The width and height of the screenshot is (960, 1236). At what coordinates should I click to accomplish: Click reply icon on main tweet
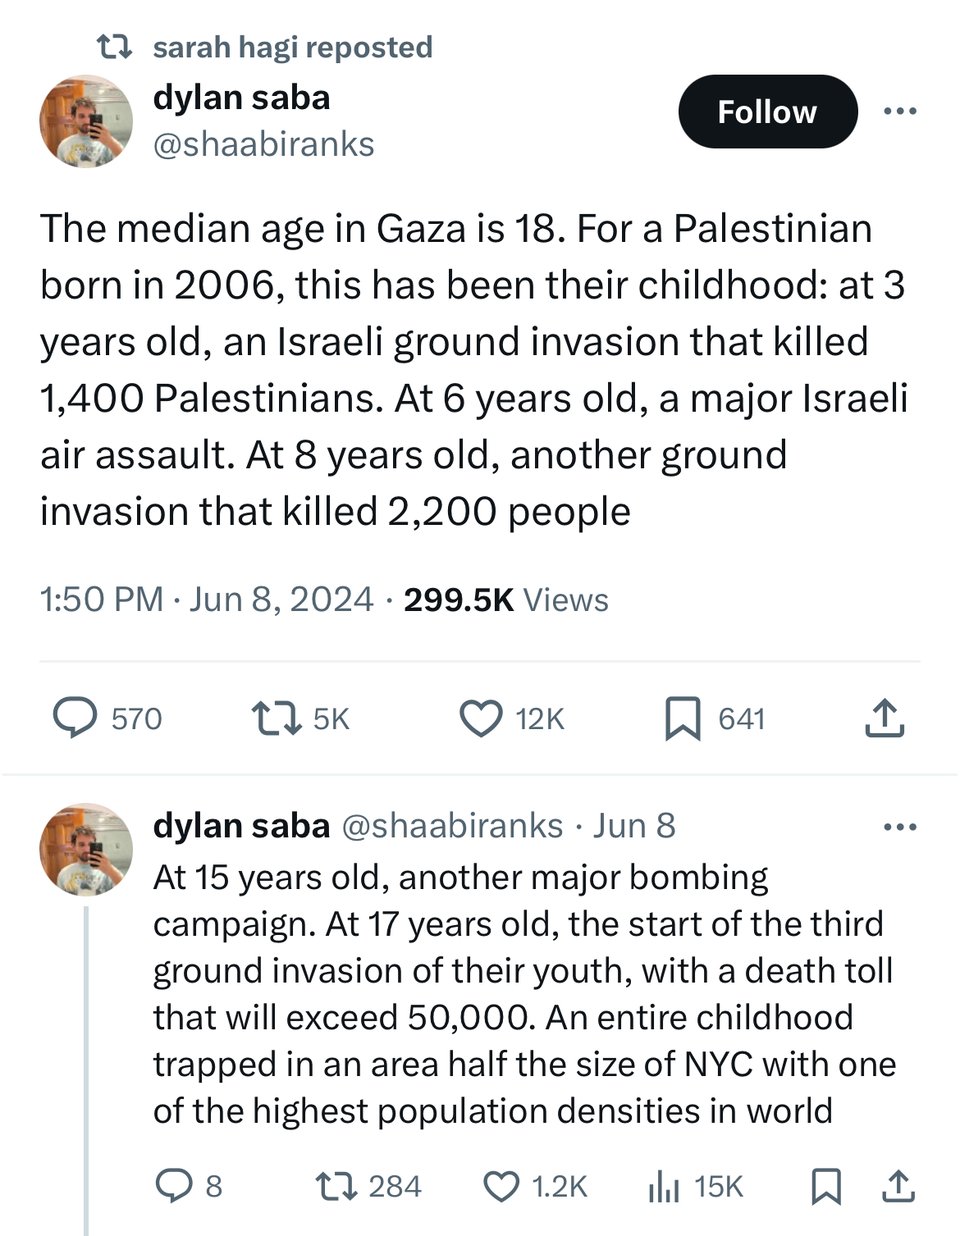tap(75, 718)
